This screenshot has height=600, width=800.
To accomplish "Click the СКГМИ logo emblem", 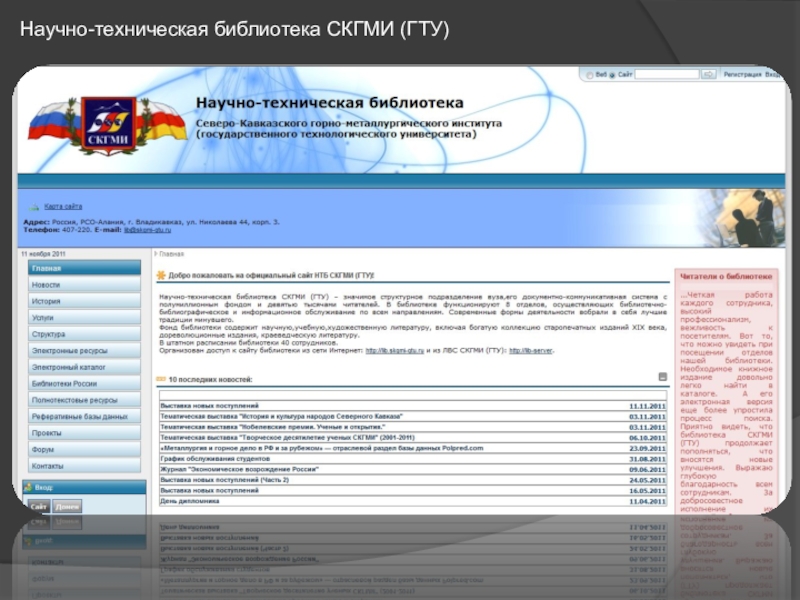I will tap(108, 125).
